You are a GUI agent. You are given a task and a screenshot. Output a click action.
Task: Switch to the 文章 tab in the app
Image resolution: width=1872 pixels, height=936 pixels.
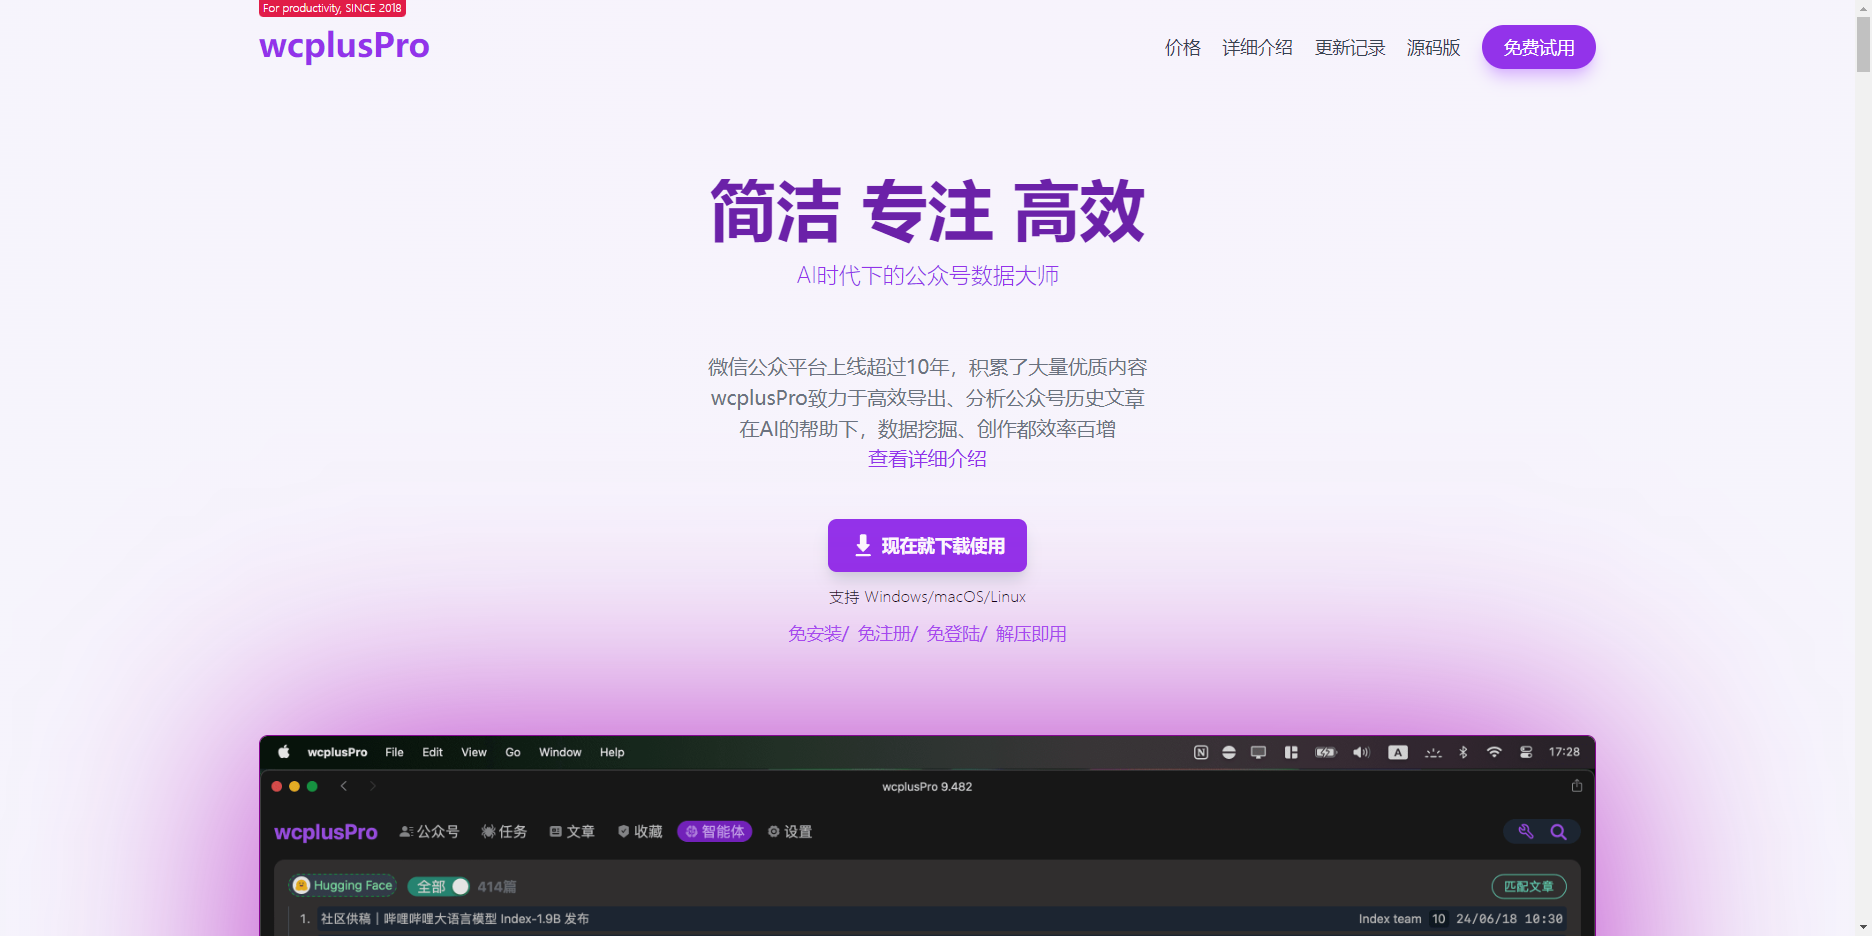pyautogui.click(x=572, y=832)
